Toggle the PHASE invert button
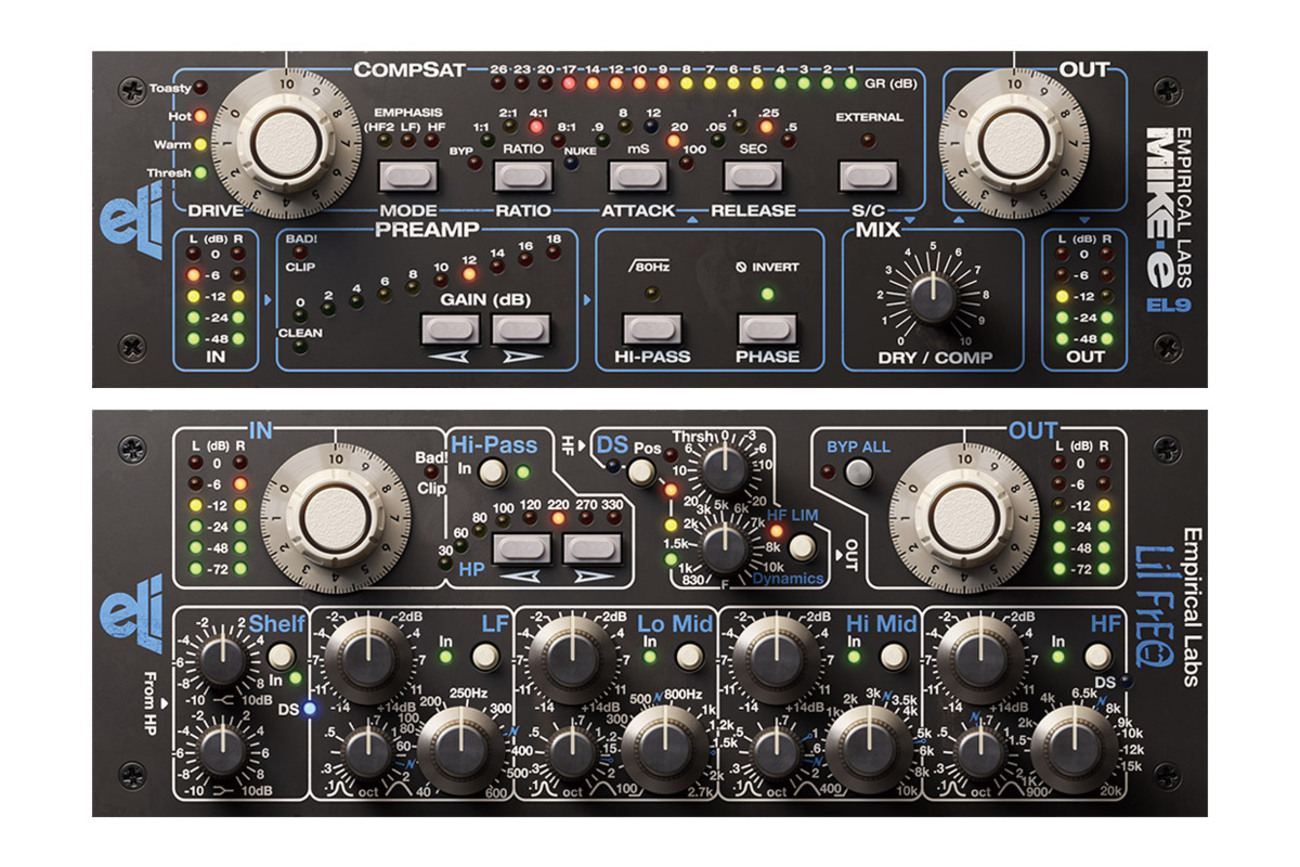The image size is (1300, 867). (x=767, y=329)
